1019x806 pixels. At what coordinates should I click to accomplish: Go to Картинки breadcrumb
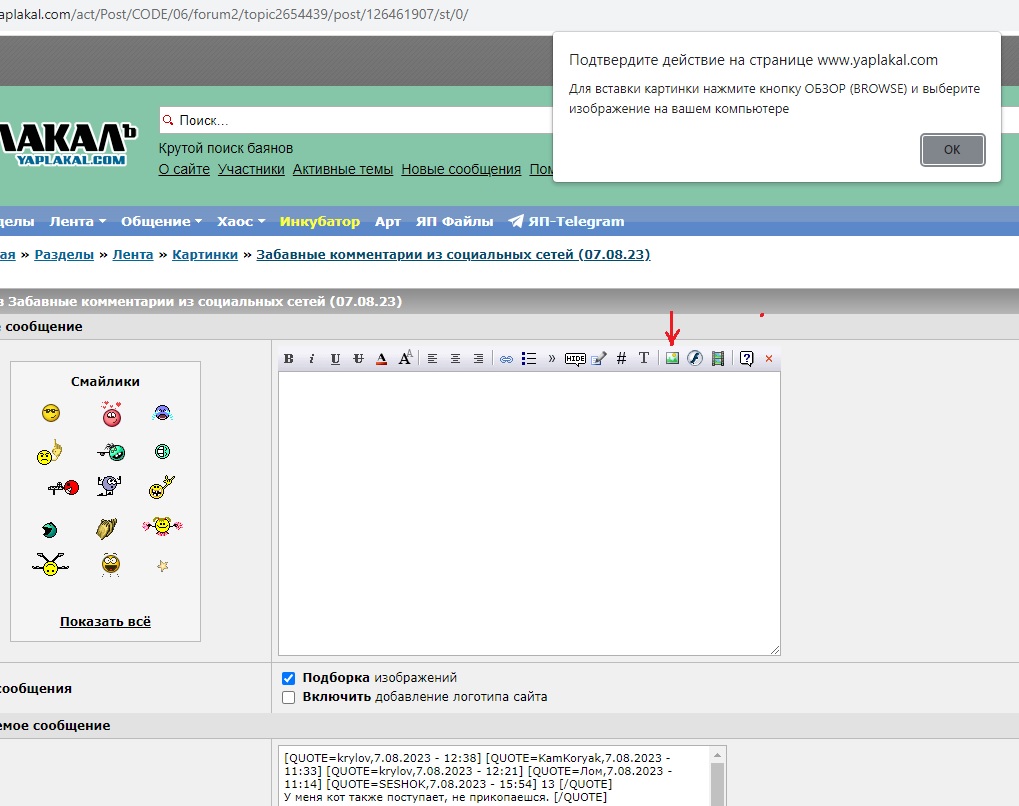(x=205, y=255)
